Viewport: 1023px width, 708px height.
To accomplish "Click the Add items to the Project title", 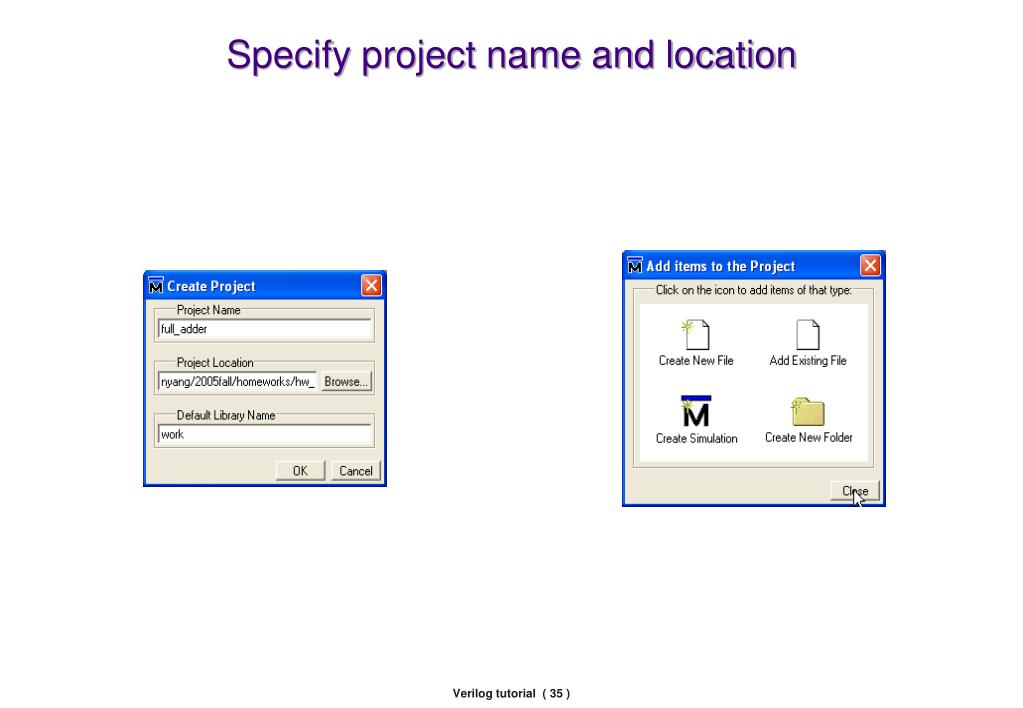I will [x=720, y=266].
